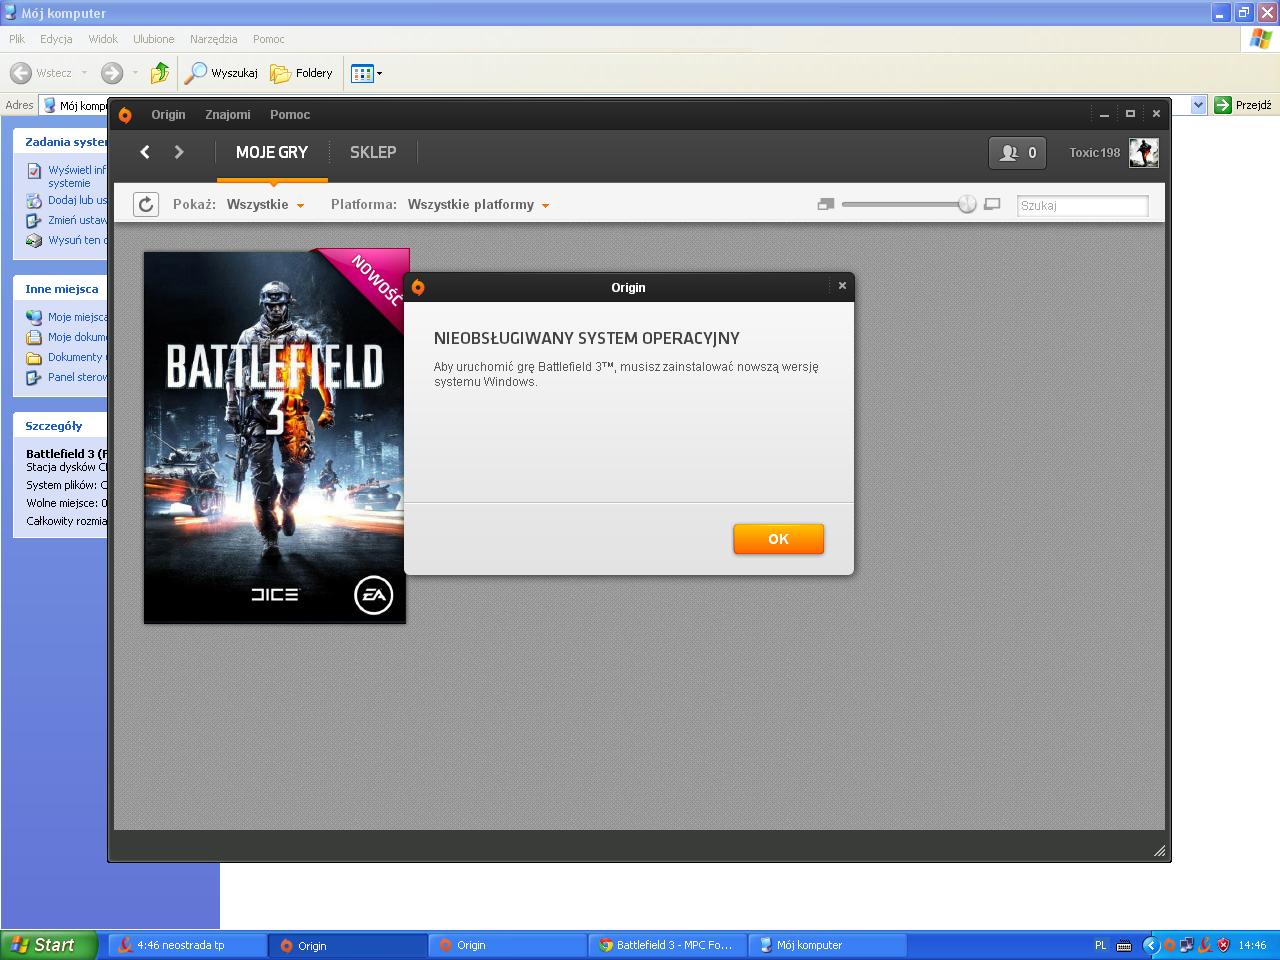Click the Wstecz back button in Explorer
The image size is (1280, 960).
pyautogui.click(x=41, y=73)
